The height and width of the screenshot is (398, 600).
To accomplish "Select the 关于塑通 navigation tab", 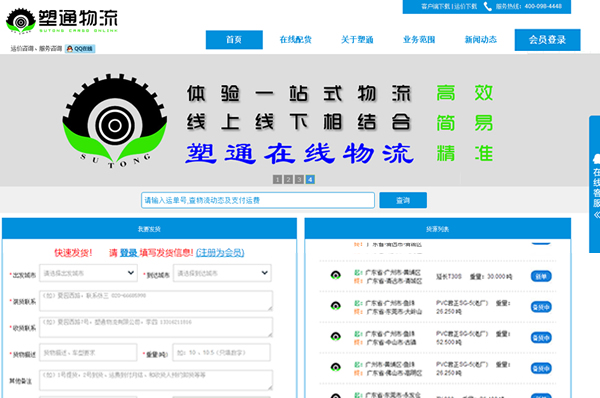I will [x=357, y=40].
